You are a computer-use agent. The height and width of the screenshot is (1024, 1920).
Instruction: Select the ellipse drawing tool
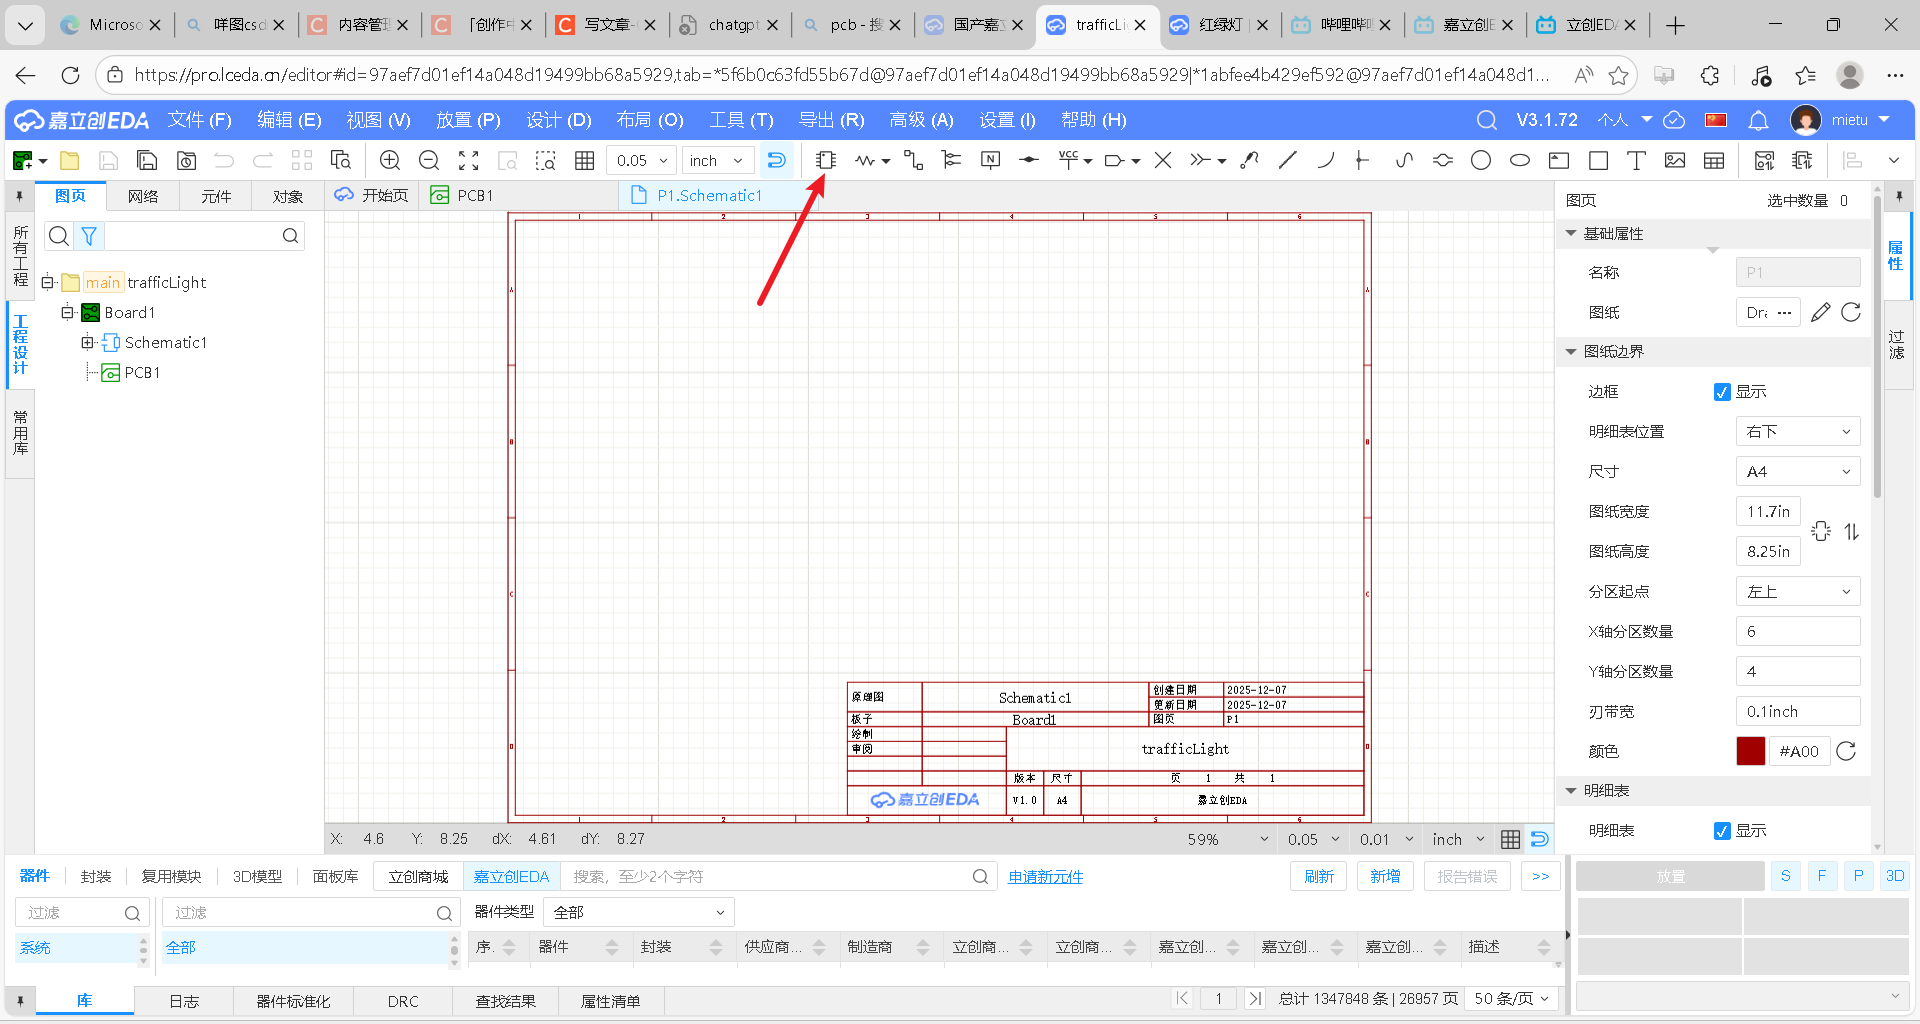(1520, 160)
